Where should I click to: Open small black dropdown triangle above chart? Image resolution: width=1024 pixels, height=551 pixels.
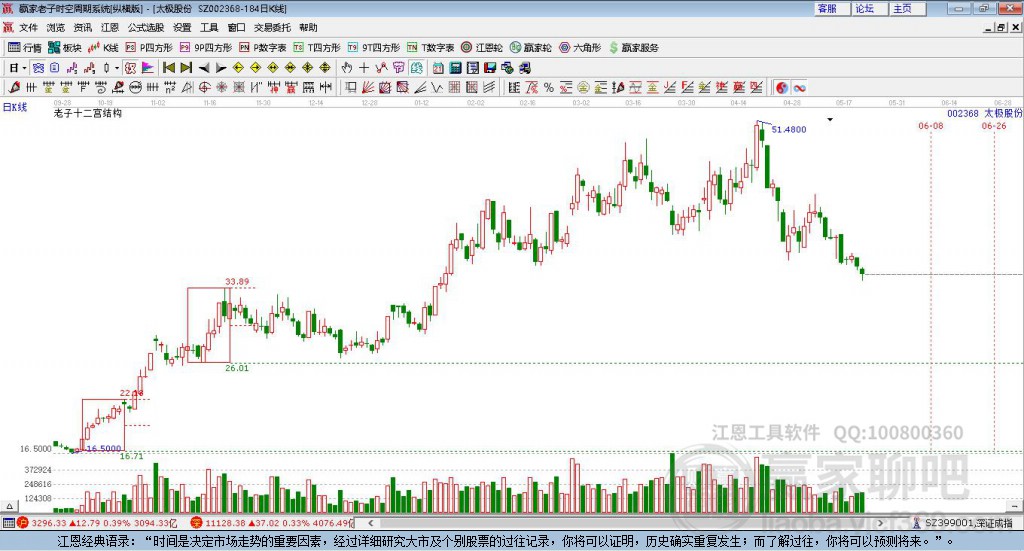[830, 119]
